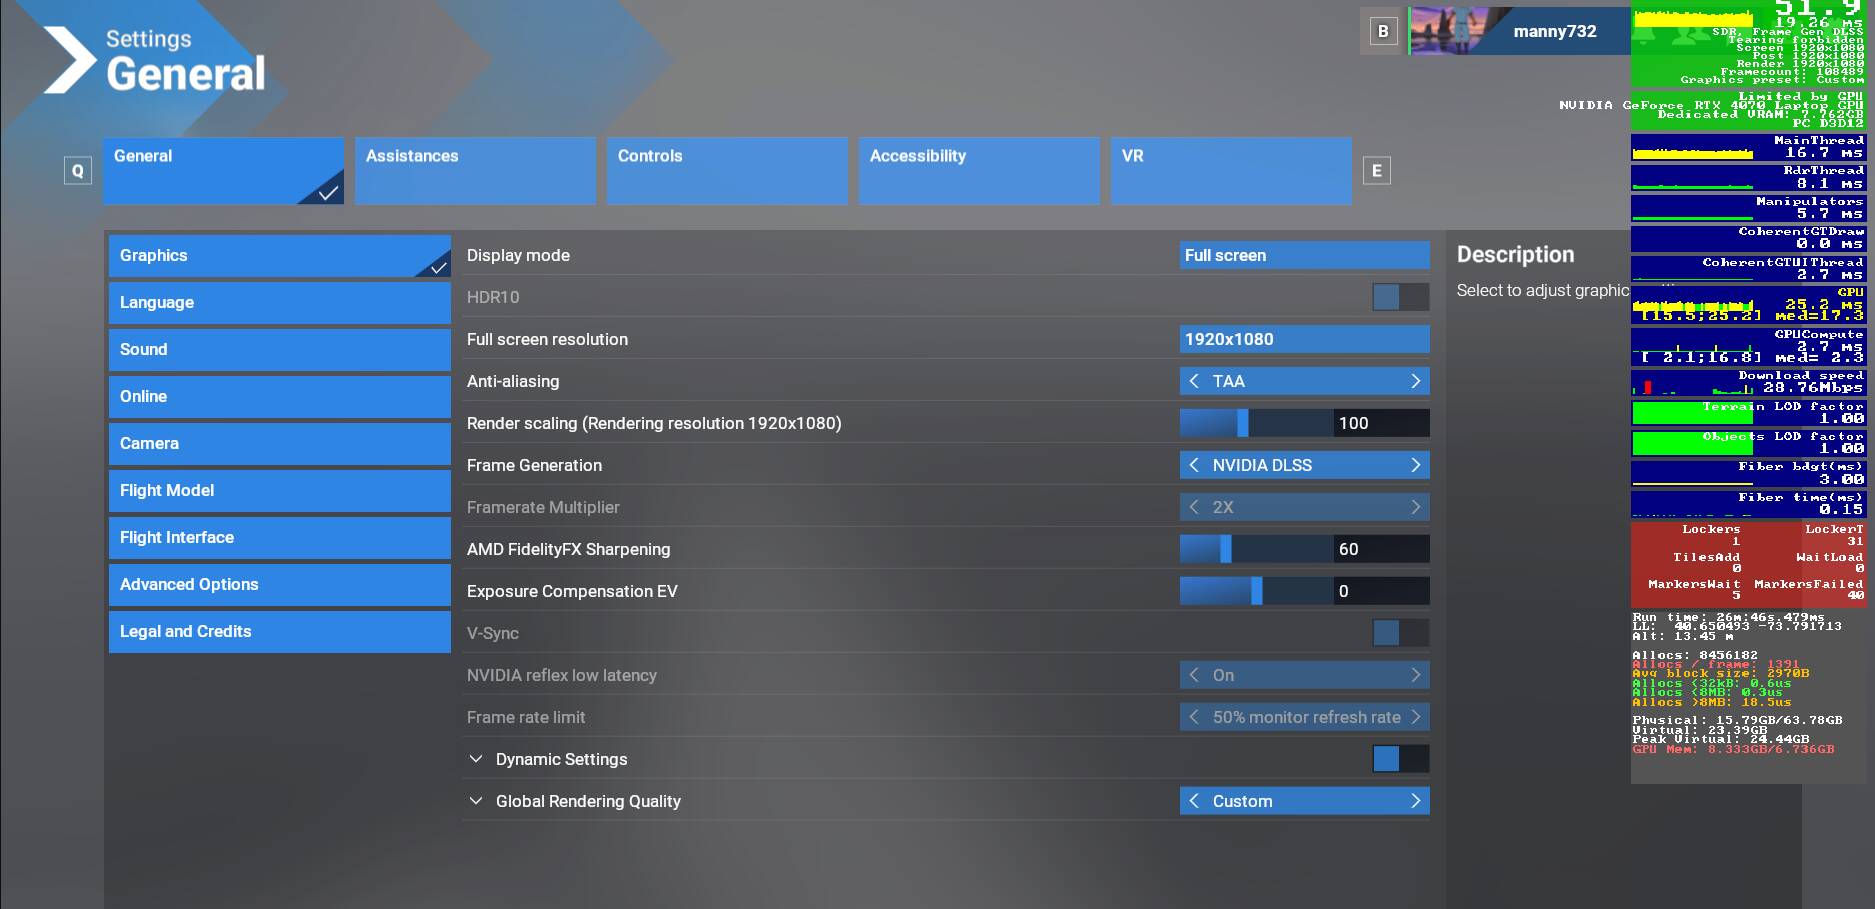
Task: Switch to the General tab
Action: [x=224, y=171]
